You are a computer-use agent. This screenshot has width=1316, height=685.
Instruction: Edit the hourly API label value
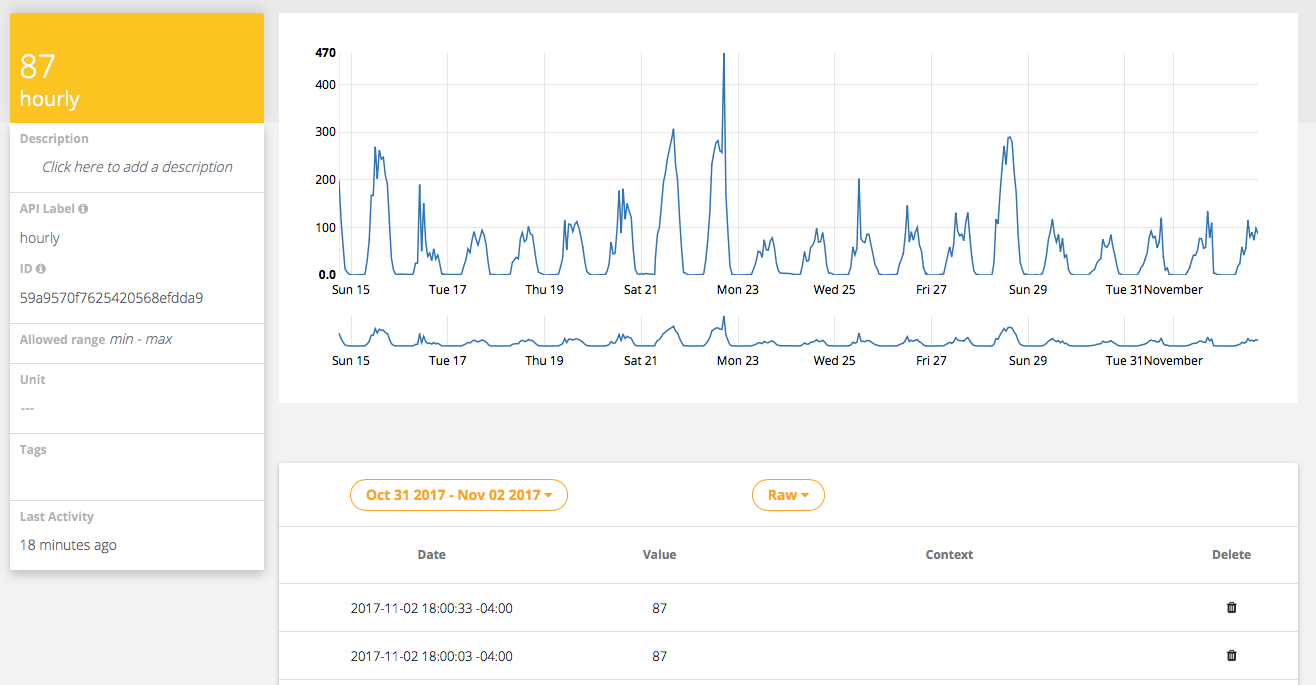[40, 238]
